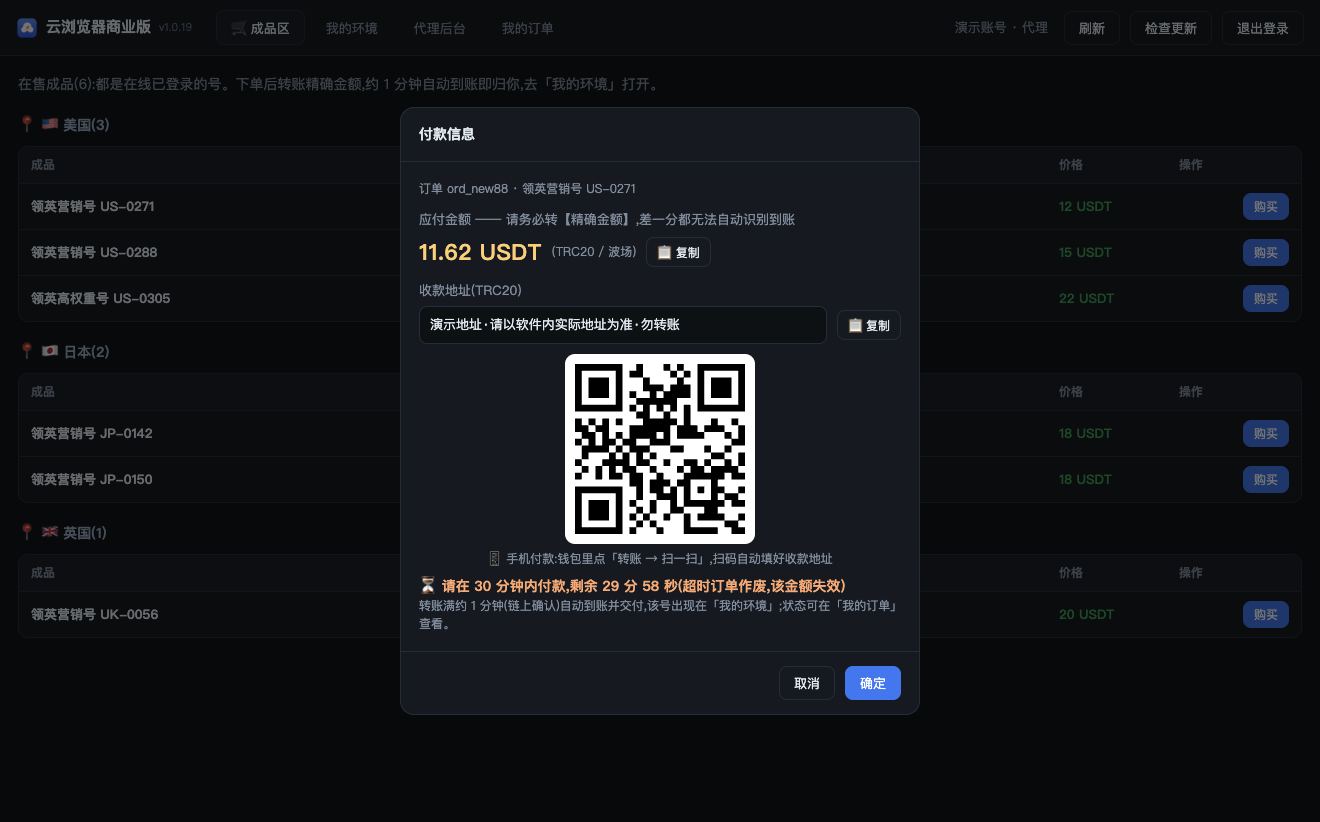Click the phone icon beside 手机付款 hint
The width and height of the screenshot is (1320, 822).
(494, 559)
